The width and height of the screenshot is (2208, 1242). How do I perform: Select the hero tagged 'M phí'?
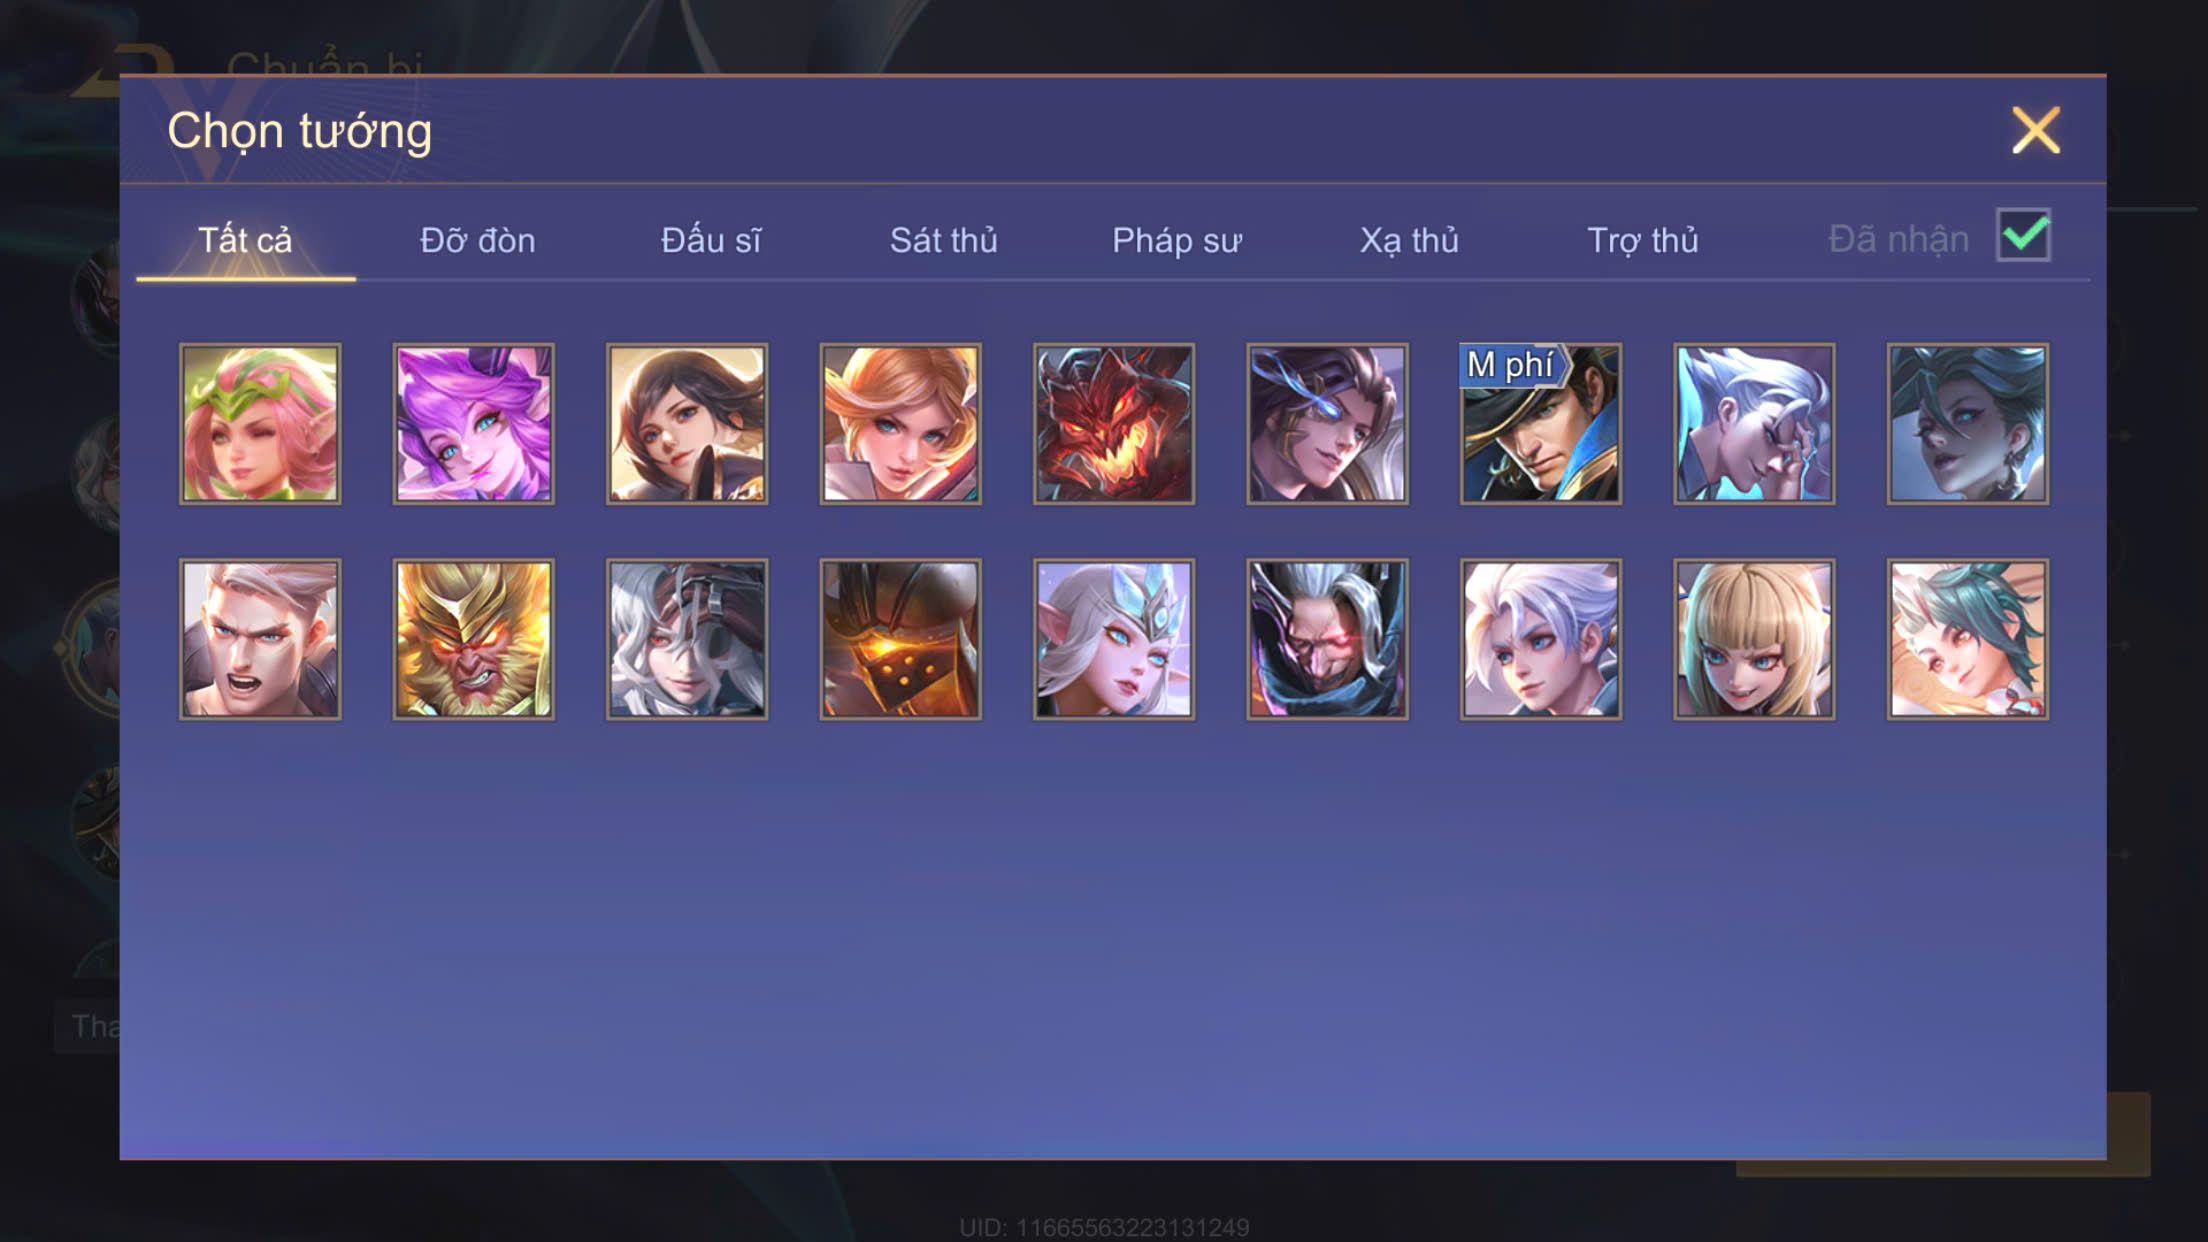pyautogui.click(x=1541, y=424)
